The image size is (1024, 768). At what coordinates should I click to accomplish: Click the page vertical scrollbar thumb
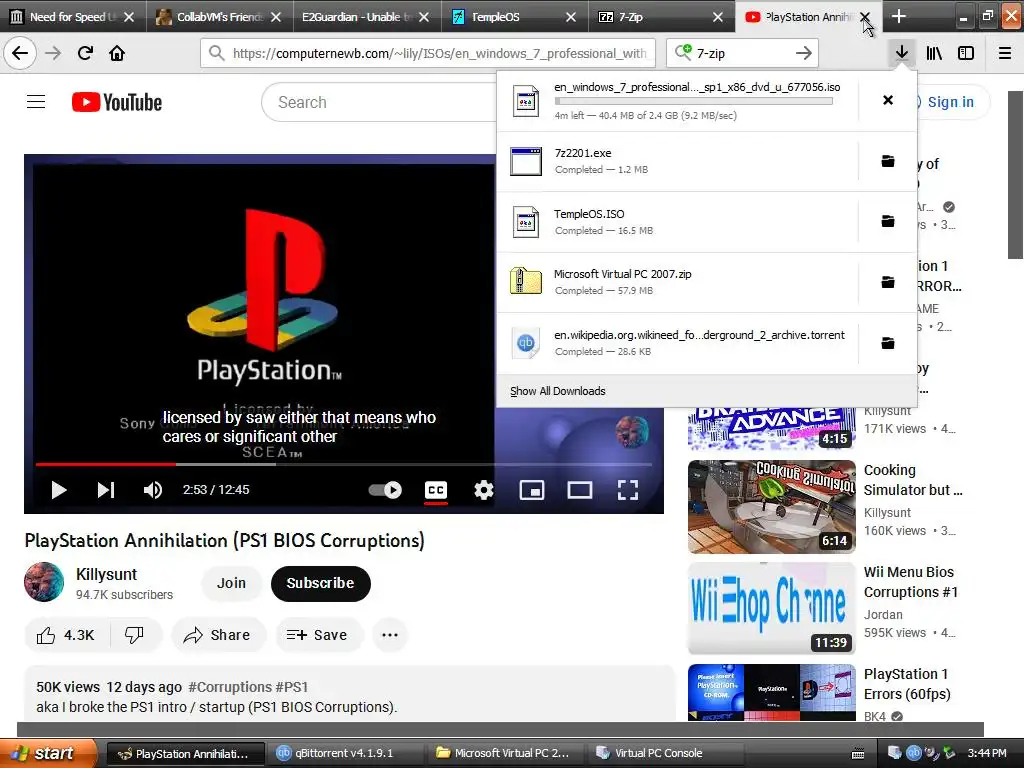pyautogui.click(x=1016, y=175)
